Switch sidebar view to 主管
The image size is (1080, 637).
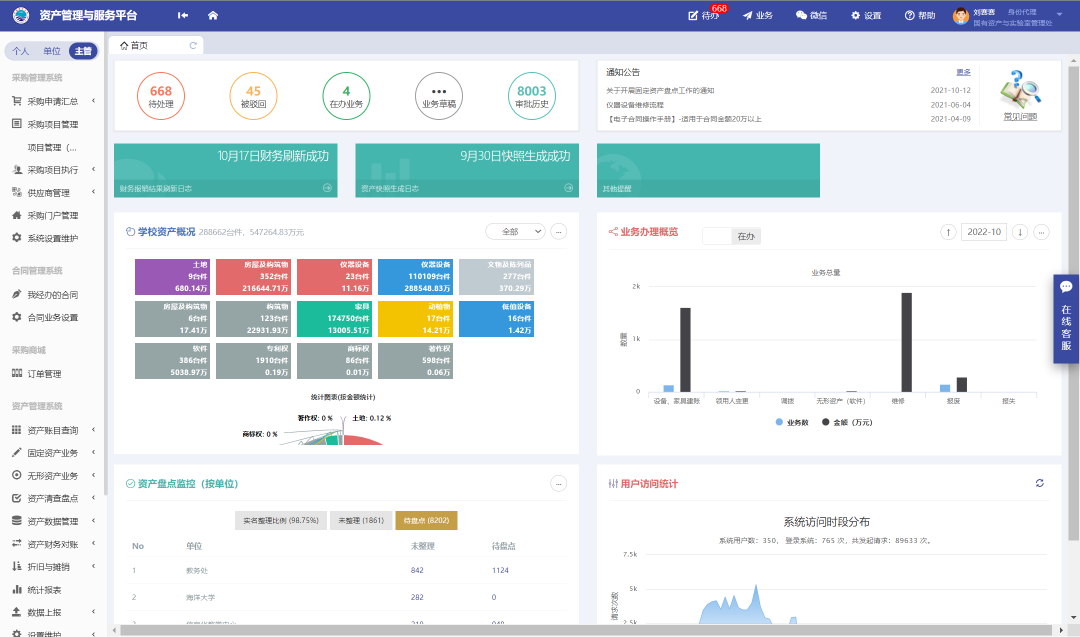(x=83, y=51)
